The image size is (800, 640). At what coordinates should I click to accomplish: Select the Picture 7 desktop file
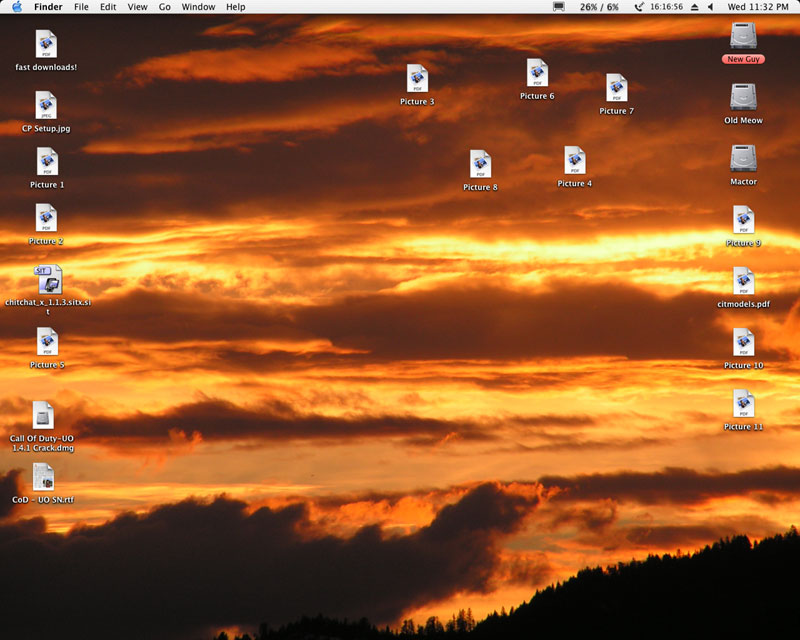[x=616, y=87]
